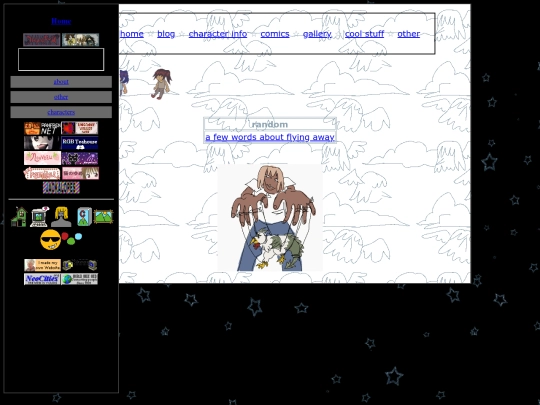540x405 pixels.
Task: Click the puppeteer with griffin artwork
Action: [x=270, y=218]
